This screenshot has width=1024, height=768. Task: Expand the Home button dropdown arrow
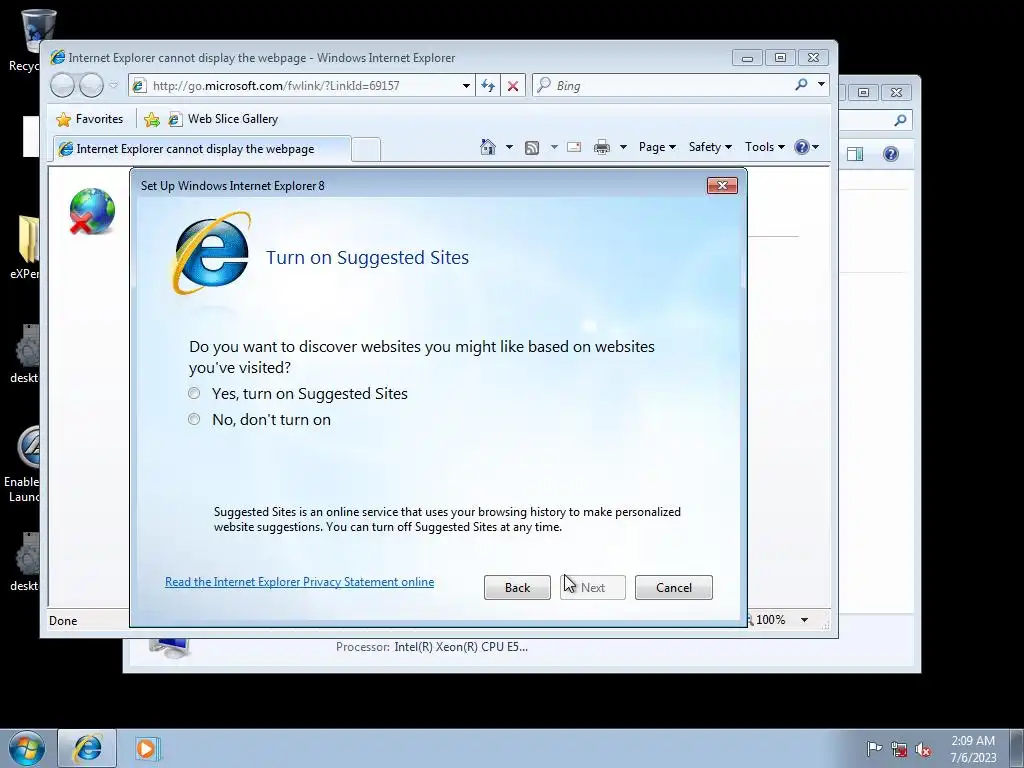[x=509, y=147]
